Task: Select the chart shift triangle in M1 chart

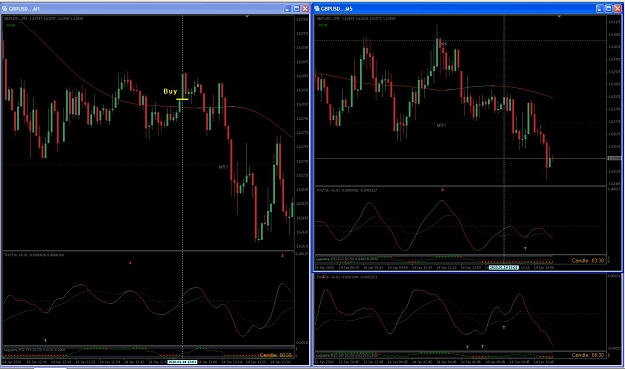Action: tap(247, 16)
